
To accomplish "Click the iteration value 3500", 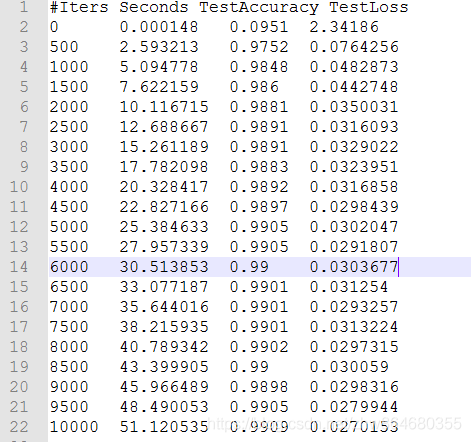I will tap(69, 167).
